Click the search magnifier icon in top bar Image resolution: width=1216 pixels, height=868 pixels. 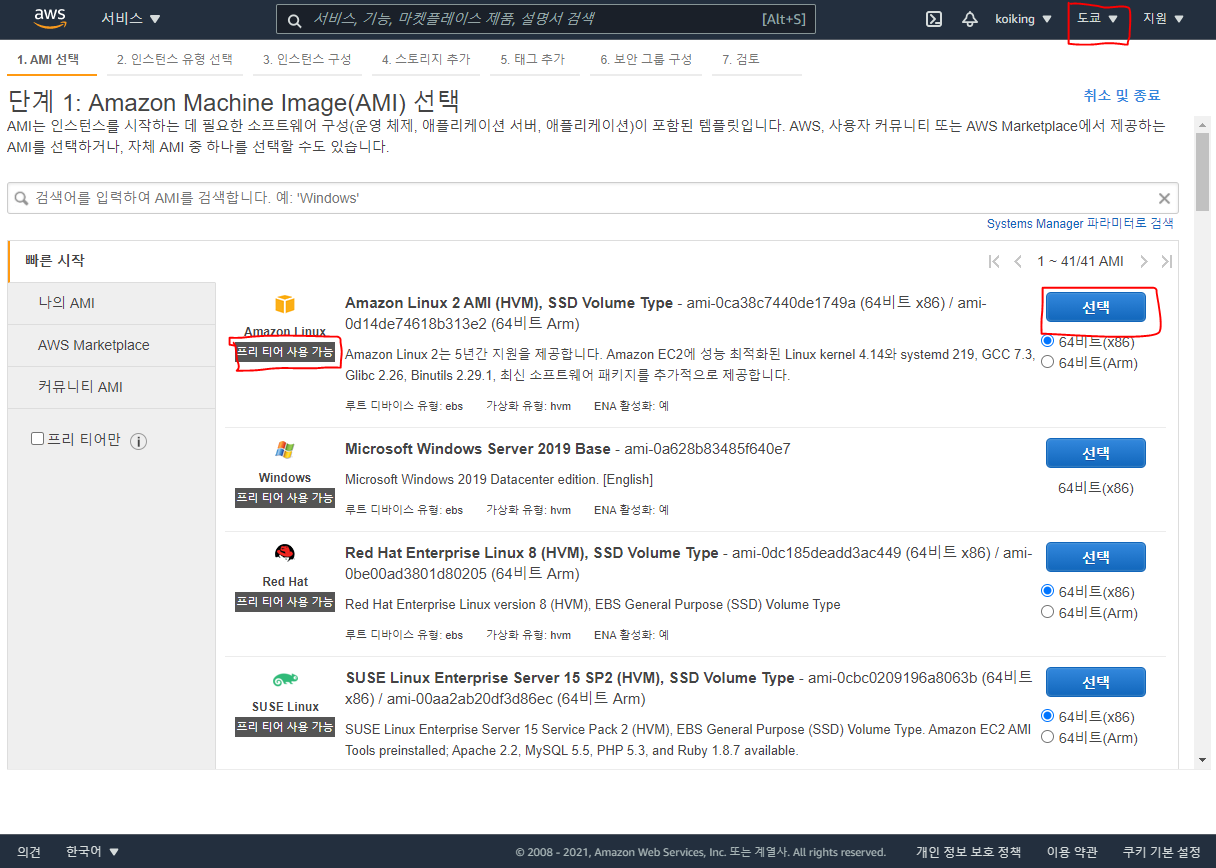(294, 20)
